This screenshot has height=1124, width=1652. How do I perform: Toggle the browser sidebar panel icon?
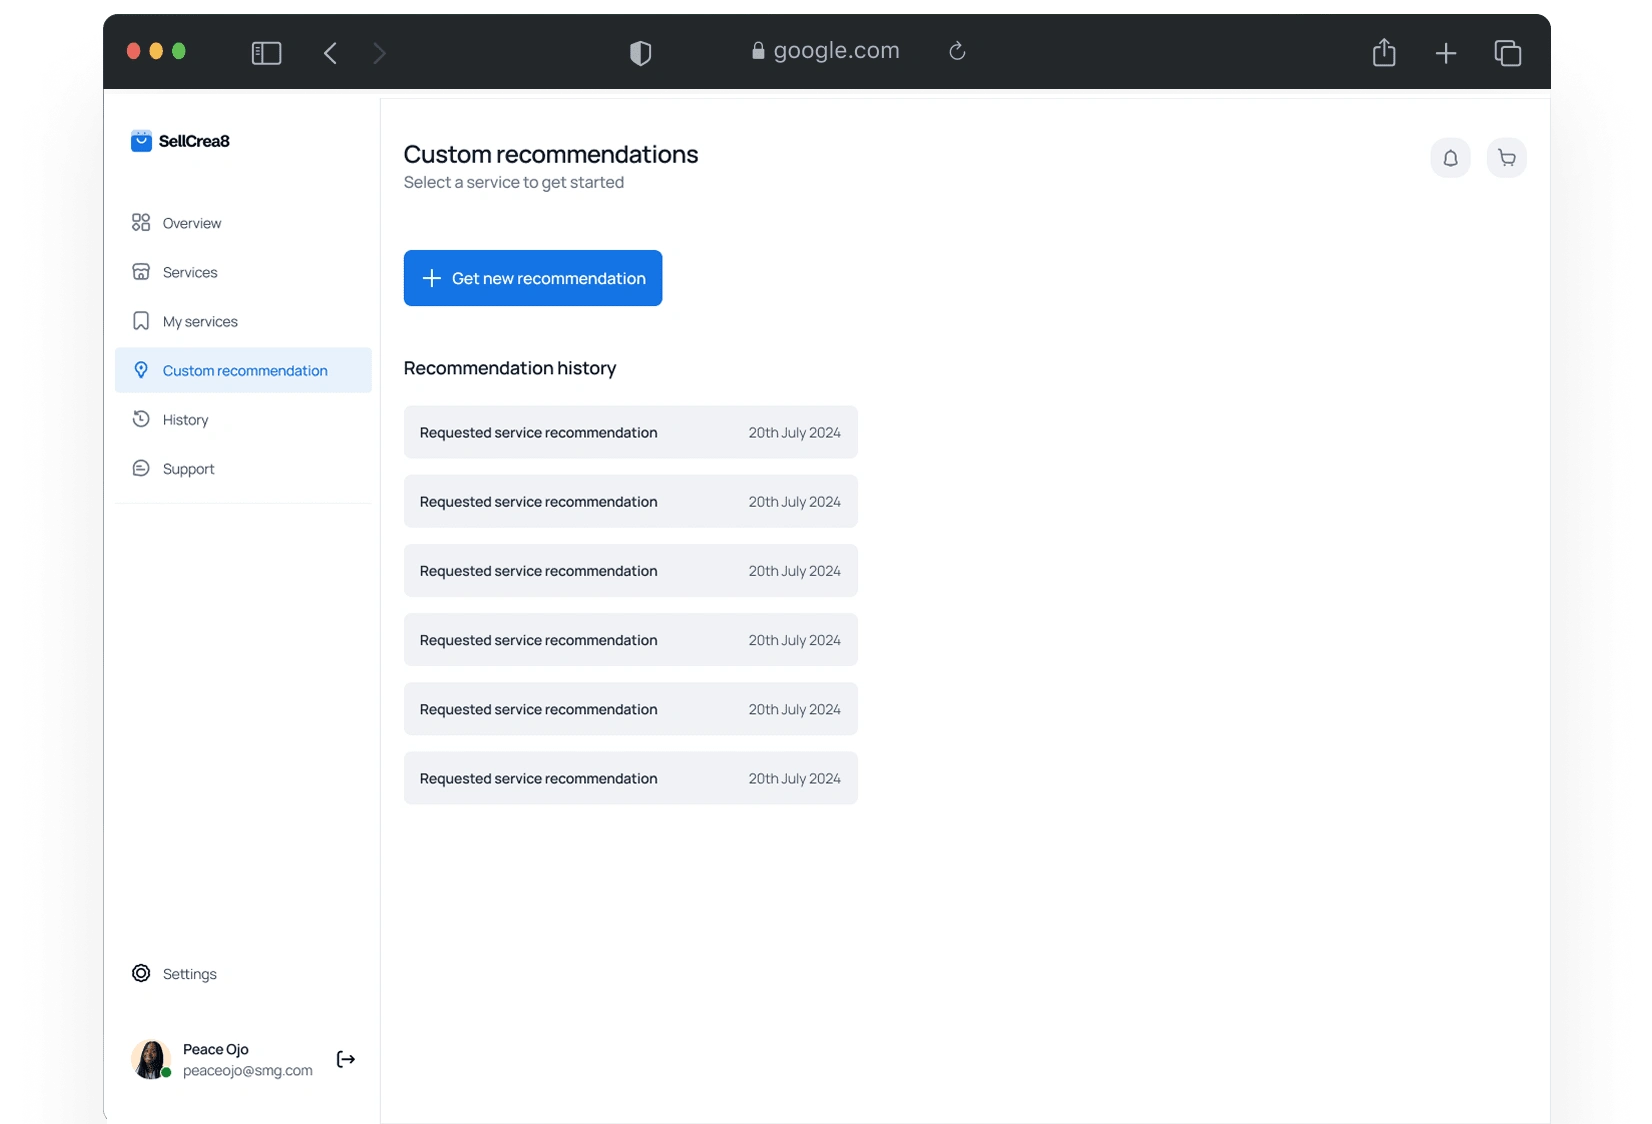(266, 53)
